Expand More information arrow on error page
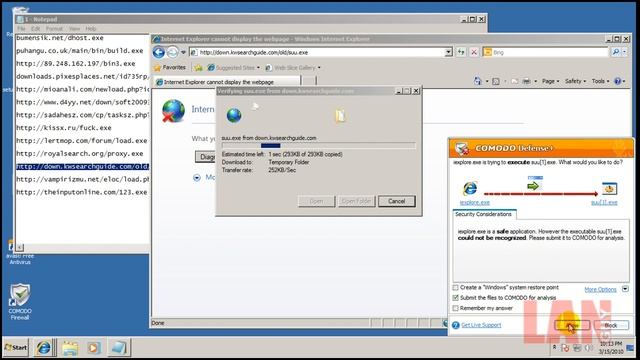 click(197, 177)
